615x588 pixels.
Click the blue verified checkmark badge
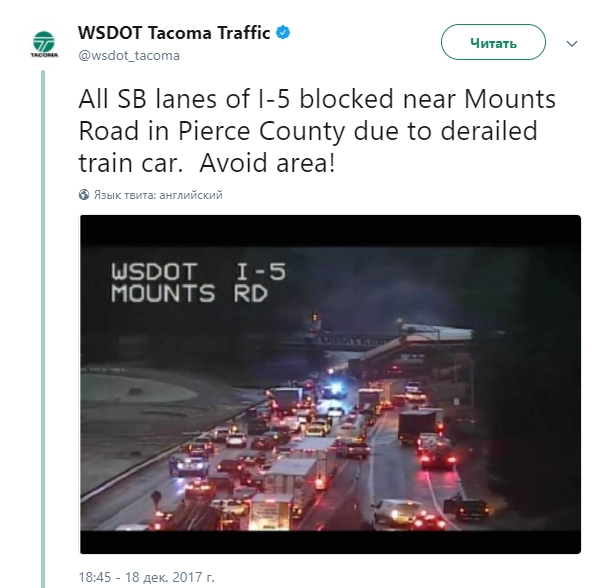coord(283,33)
